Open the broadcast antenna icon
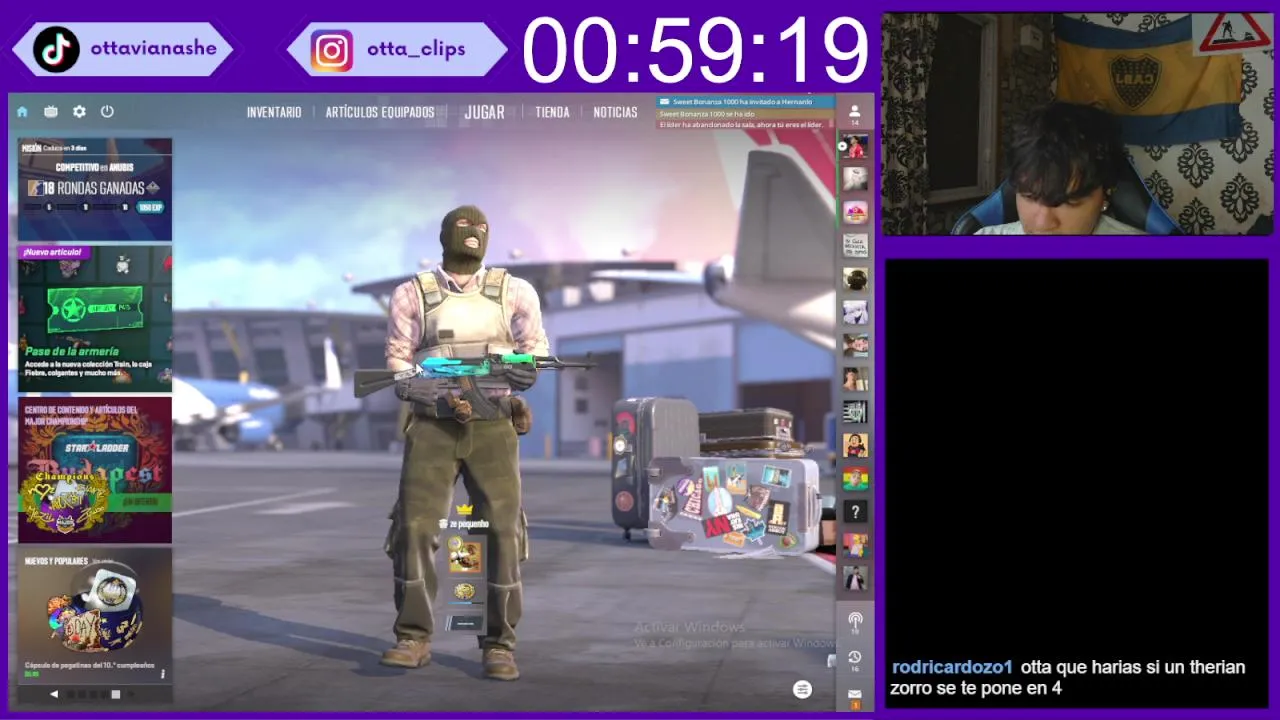The image size is (1280, 720). click(x=855, y=623)
